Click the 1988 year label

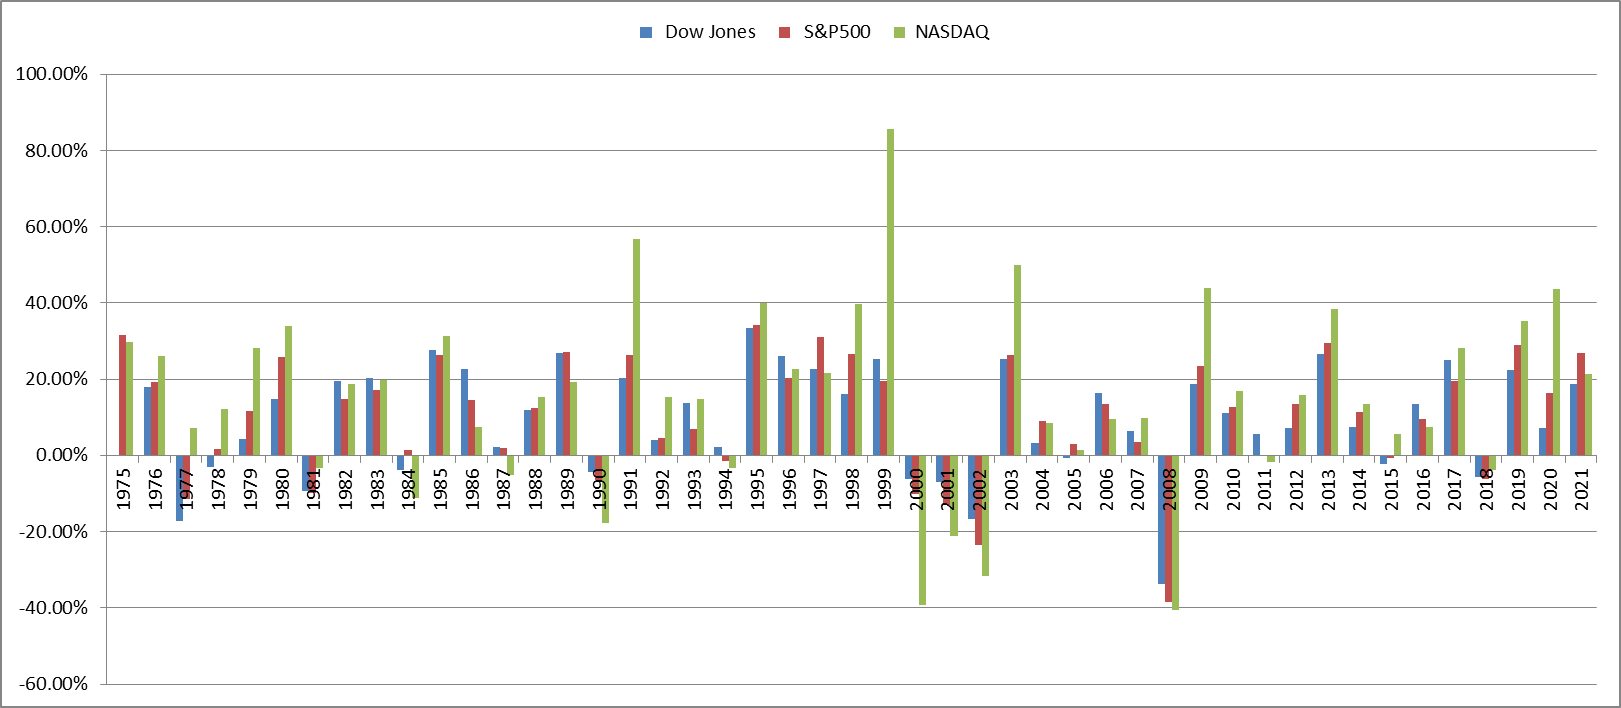[535, 487]
